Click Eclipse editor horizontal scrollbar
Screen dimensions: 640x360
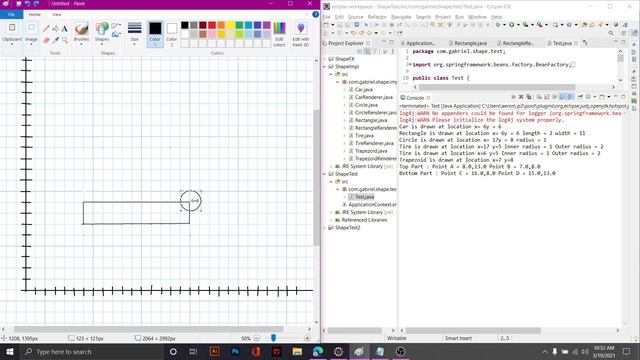[x=497, y=87]
